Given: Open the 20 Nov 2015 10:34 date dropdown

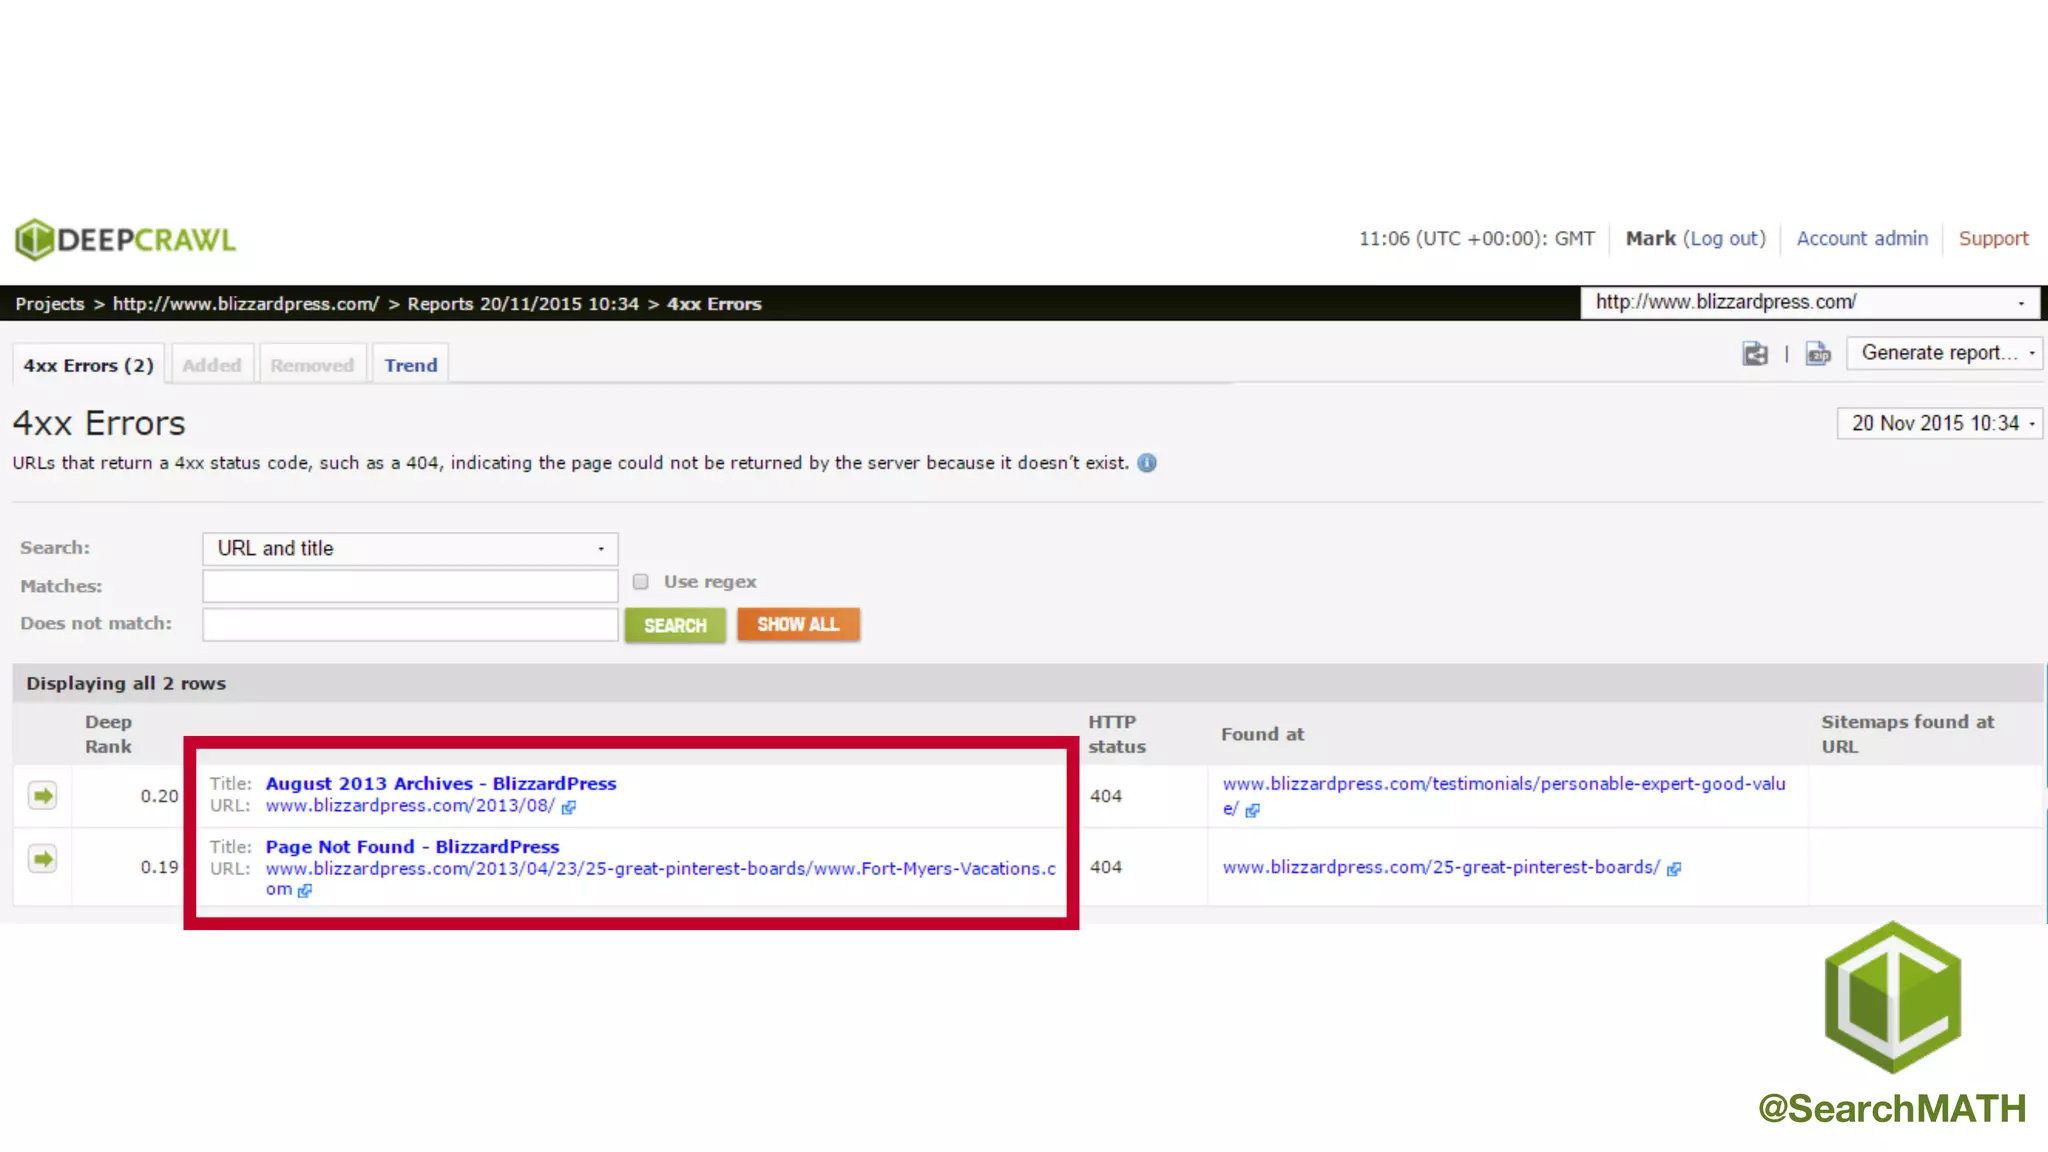Looking at the screenshot, I should pyautogui.click(x=1940, y=424).
